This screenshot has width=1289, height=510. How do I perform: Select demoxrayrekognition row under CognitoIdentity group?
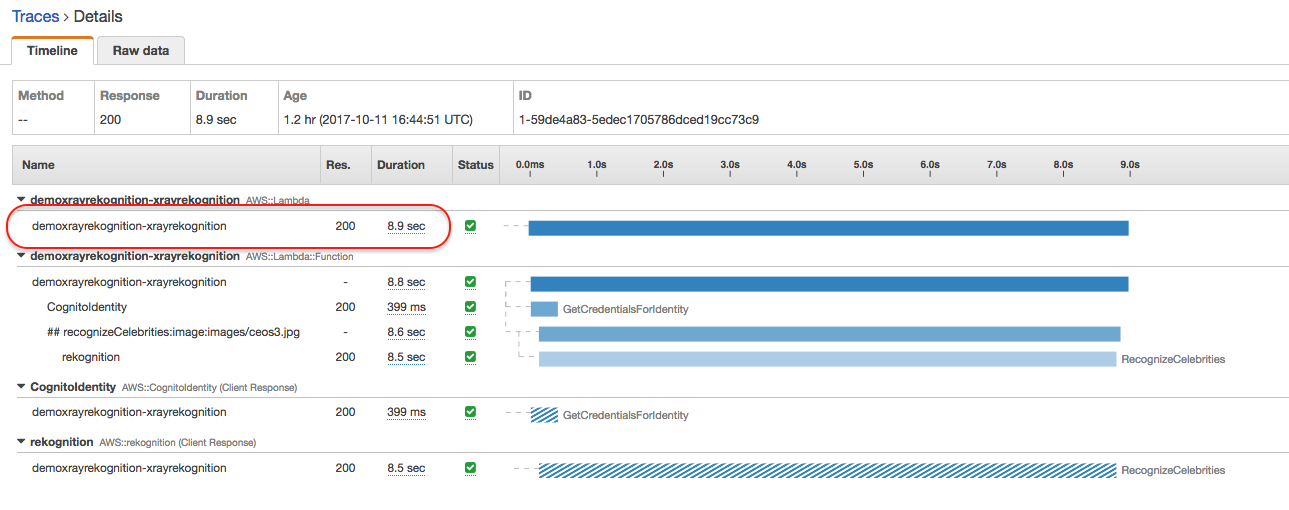pyautogui.click(x=129, y=412)
